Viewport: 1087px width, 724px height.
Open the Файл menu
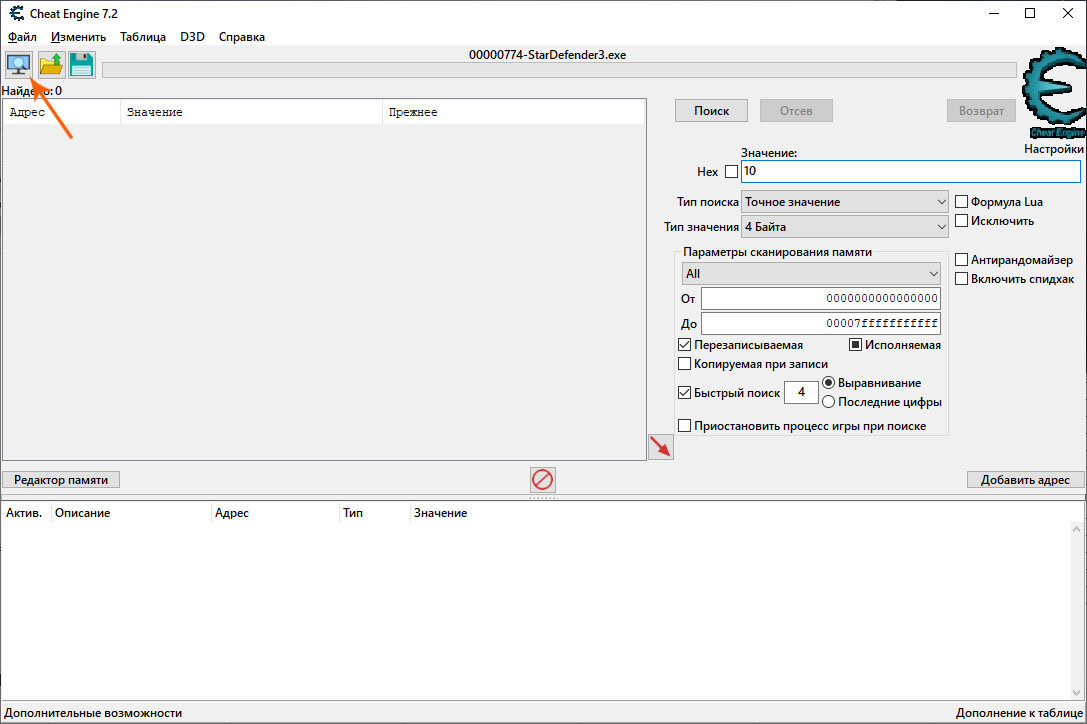(22, 37)
